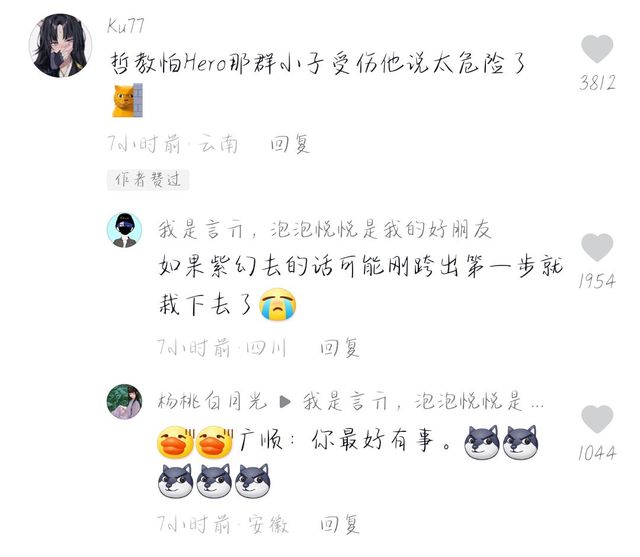Image resolution: width=640 pixels, height=557 pixels.
Task: Like Ku77's comment with the heart icon
Action: click(597, 49)
